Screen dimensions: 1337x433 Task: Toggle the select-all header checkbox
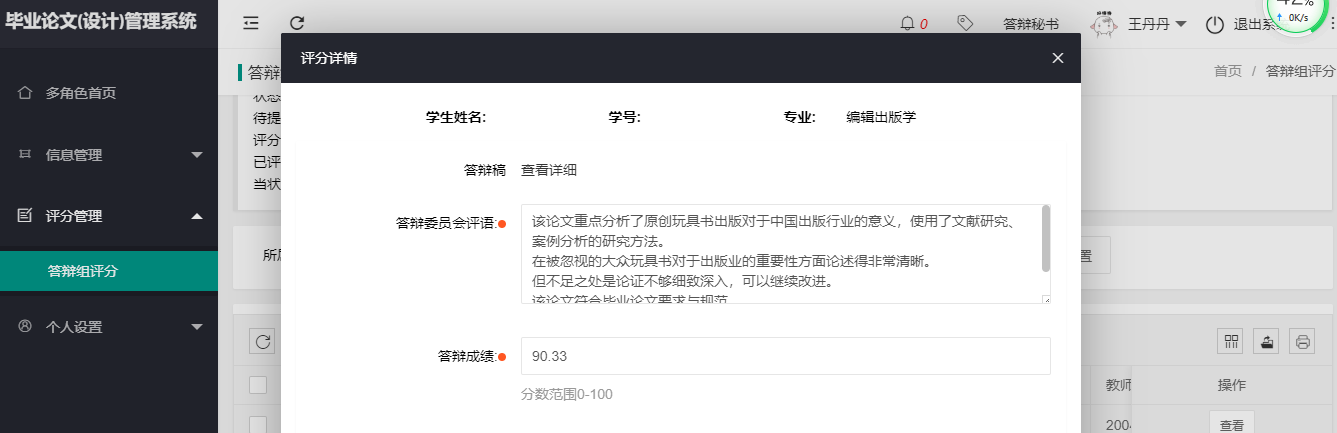pyautogui.click(x=258, y=385)
